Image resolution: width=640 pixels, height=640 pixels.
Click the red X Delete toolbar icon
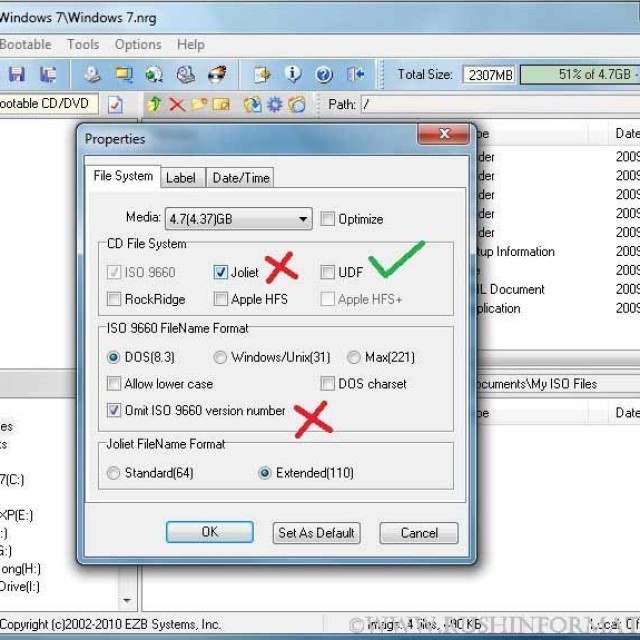pyautogui.click(x=177, y=104)
